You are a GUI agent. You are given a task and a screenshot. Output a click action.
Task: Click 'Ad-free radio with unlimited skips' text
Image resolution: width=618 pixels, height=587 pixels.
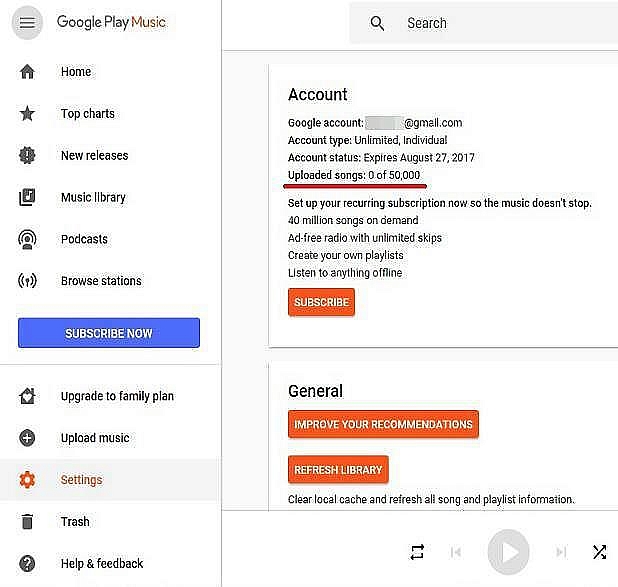tap(365, 238)
